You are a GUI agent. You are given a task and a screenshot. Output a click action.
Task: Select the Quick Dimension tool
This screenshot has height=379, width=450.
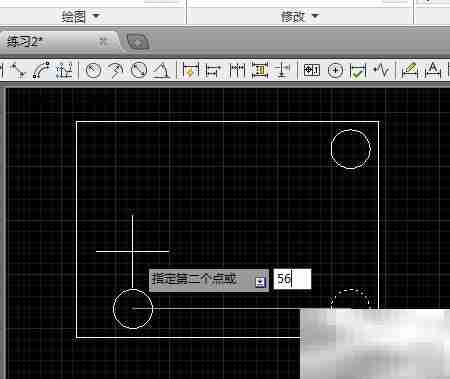pyautogui.click(x=191, y=70)
